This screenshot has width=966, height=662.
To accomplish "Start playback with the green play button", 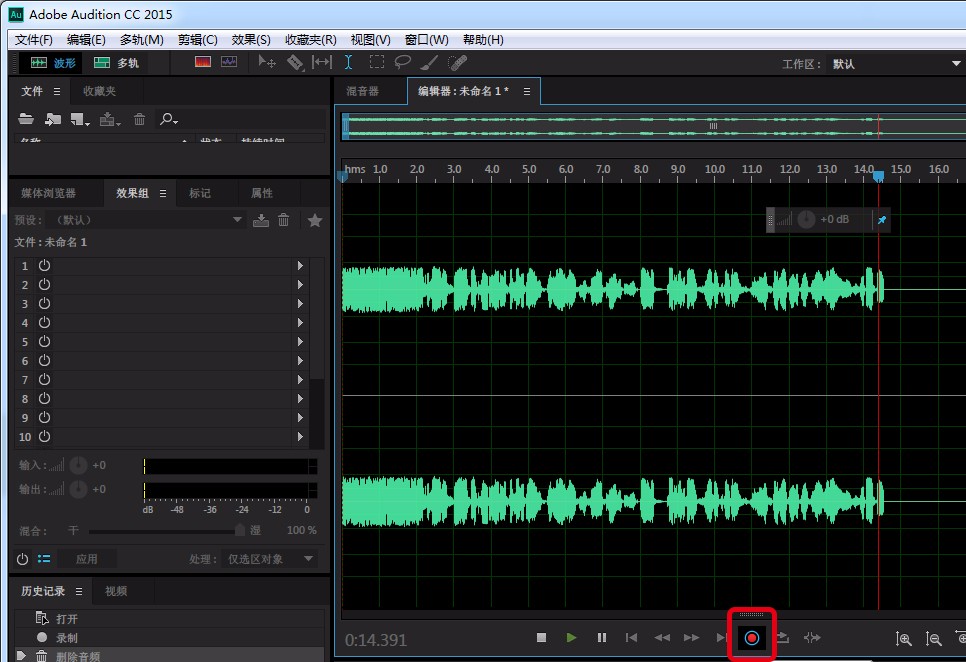I will (571, 638).
